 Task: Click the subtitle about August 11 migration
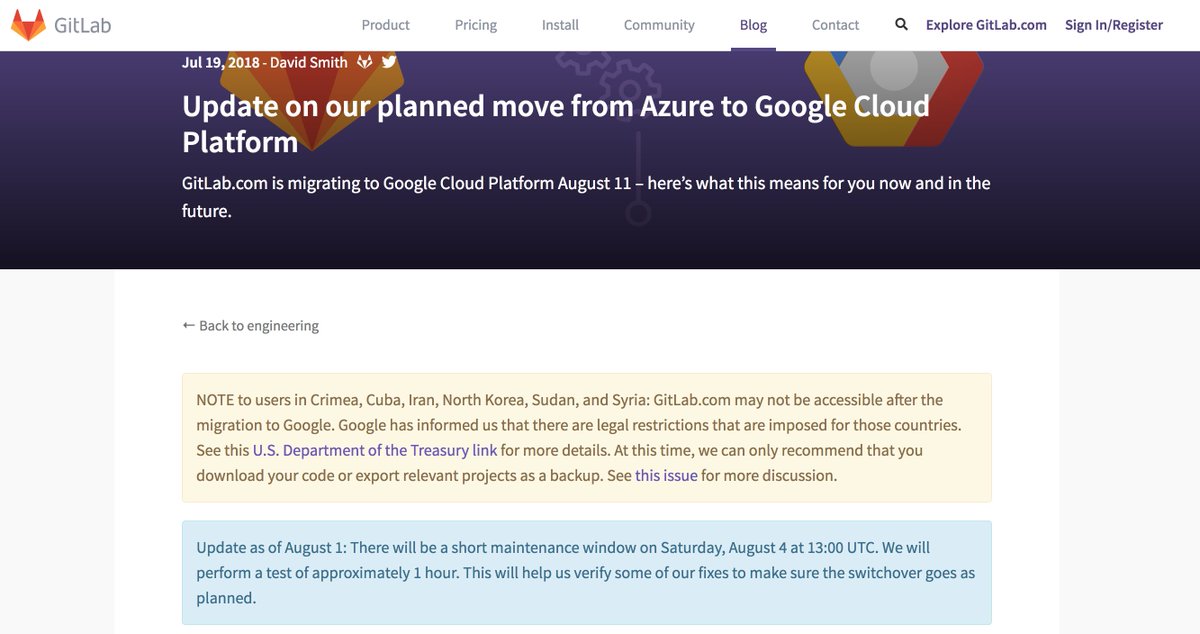(586, 197)
